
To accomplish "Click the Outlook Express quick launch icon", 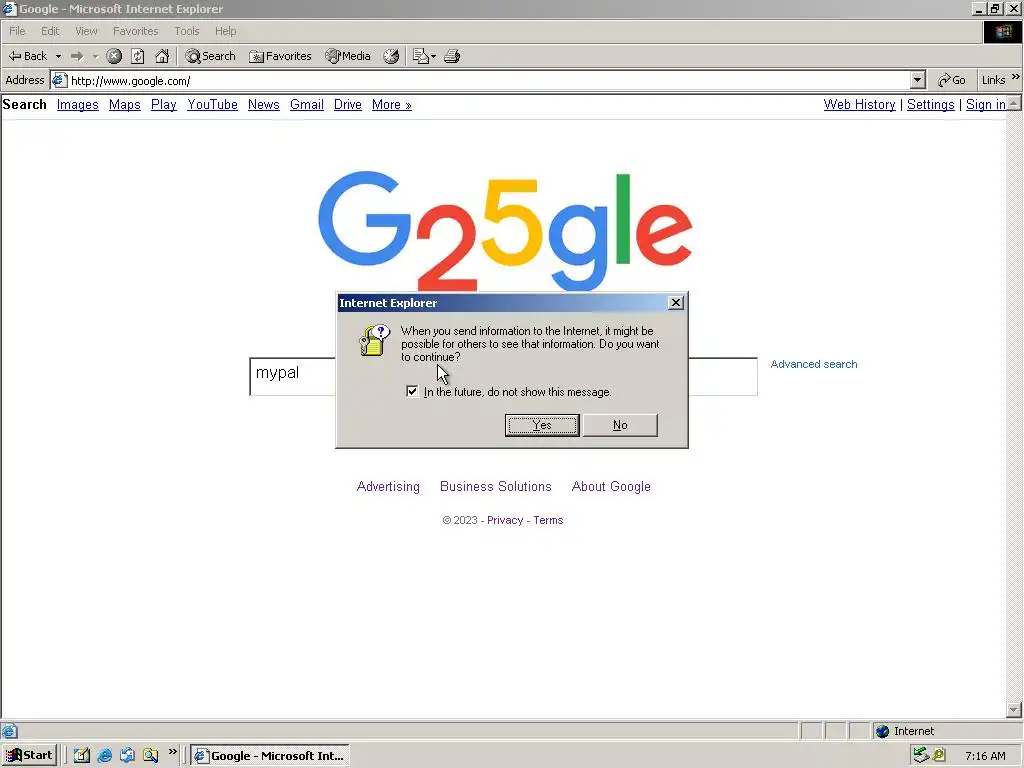I will click(x=127, y=756).
